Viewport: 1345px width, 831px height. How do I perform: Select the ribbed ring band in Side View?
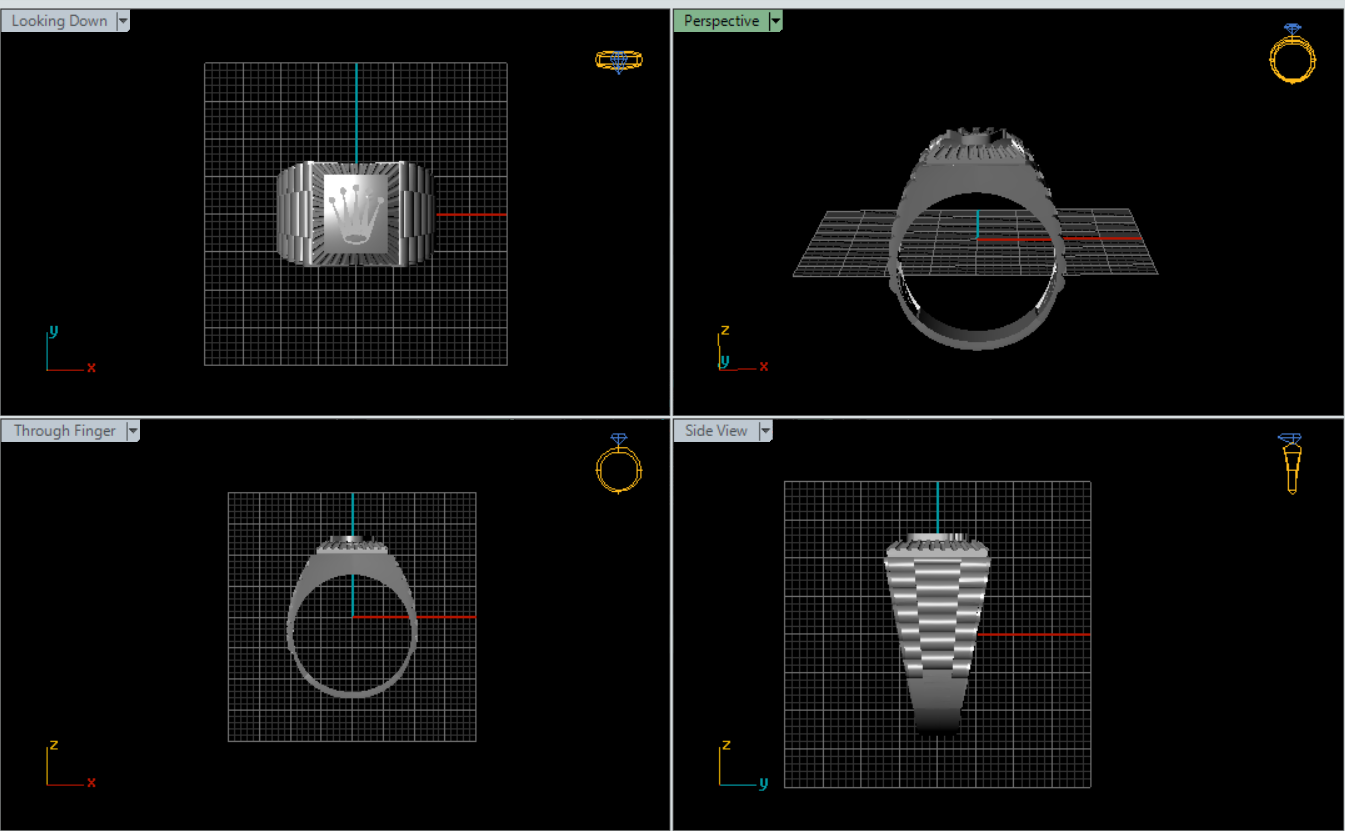pos(936,620)
